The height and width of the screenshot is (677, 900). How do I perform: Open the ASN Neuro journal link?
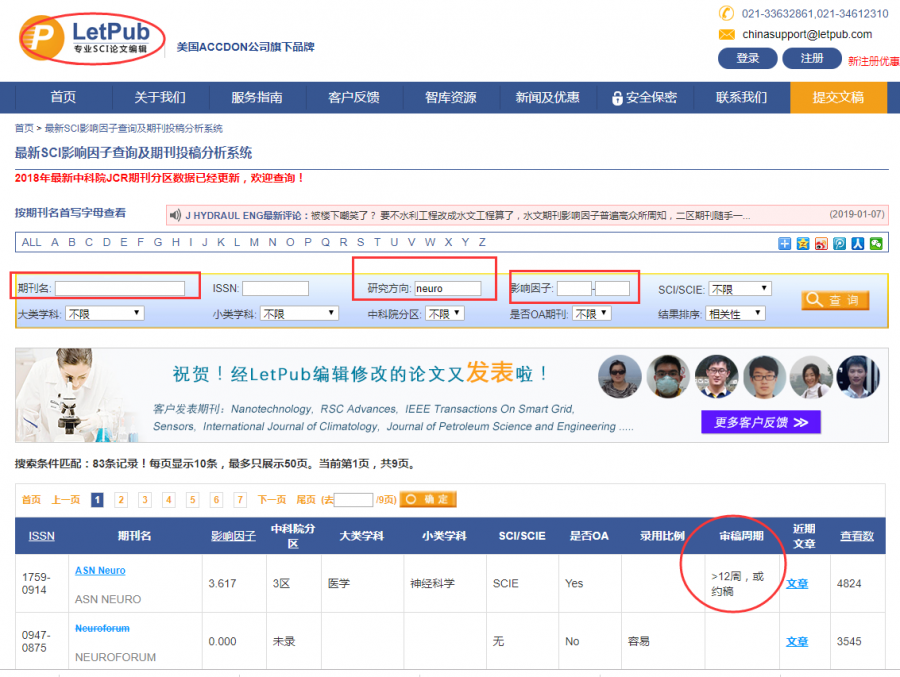click(x=100, y=570)
